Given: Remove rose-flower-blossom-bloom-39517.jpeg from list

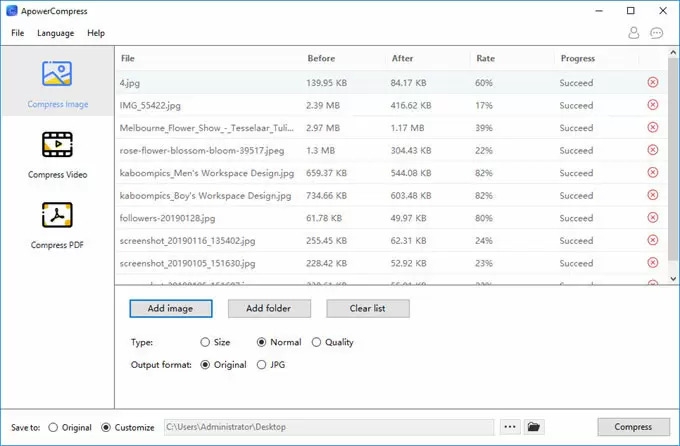Looking at the screenshot, I should coord(653,150).
